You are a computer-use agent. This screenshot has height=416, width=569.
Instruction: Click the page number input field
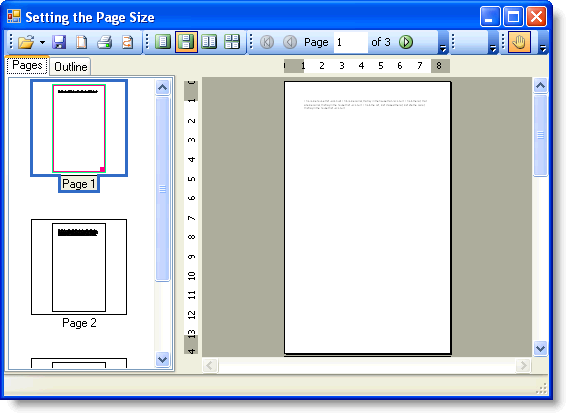(x=350, y=42)
